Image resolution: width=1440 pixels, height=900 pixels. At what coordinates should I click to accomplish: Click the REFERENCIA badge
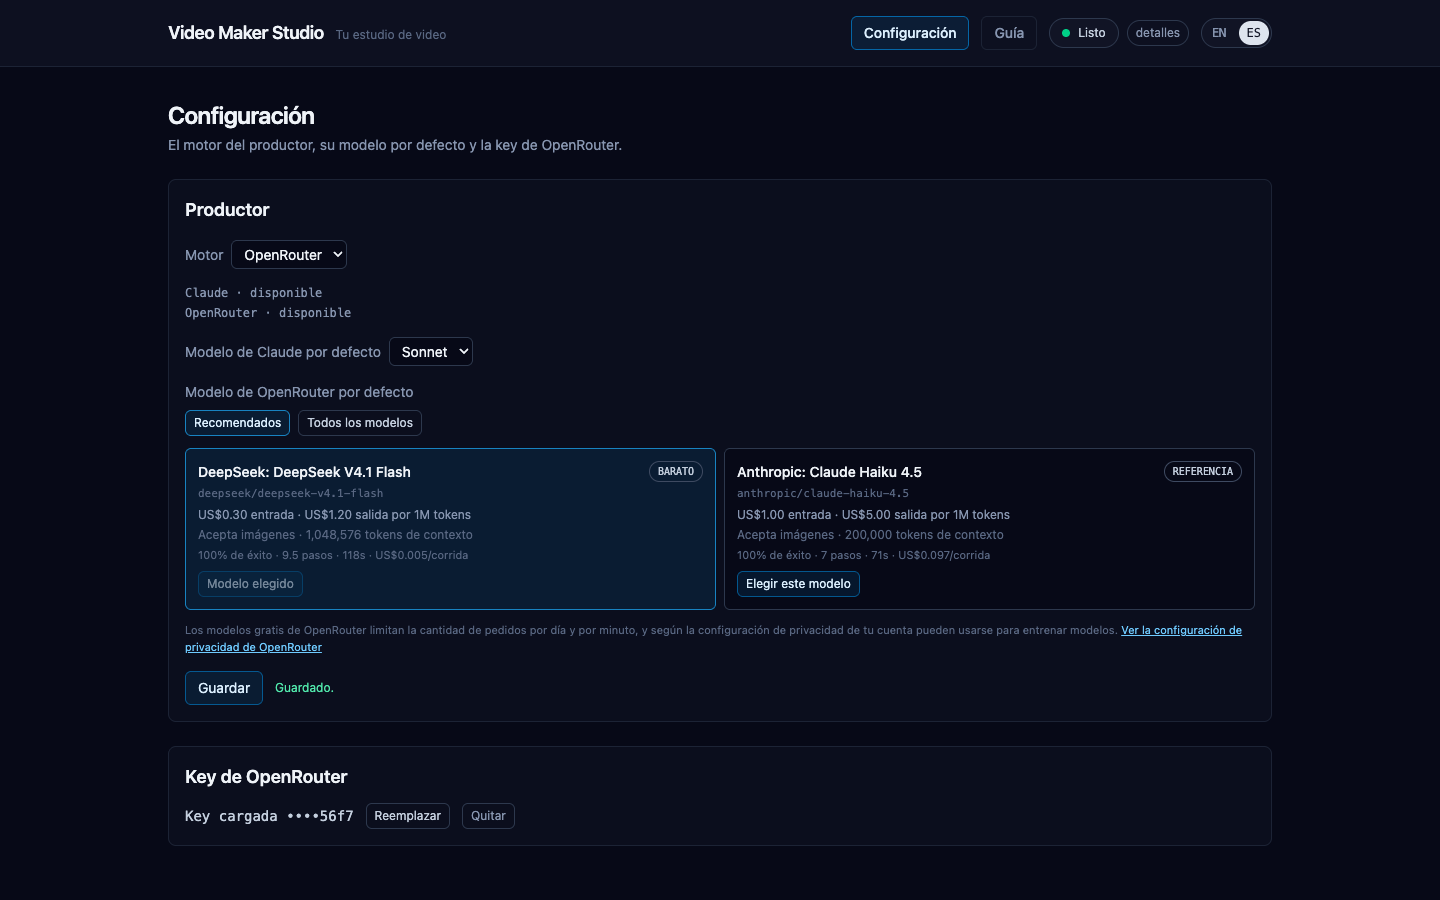click(x=1203, y=472)
